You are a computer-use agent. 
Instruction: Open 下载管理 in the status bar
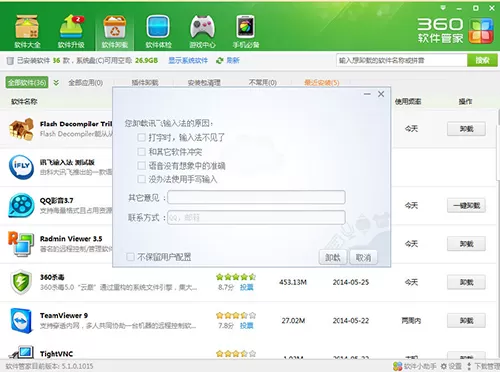click(484, 366)
